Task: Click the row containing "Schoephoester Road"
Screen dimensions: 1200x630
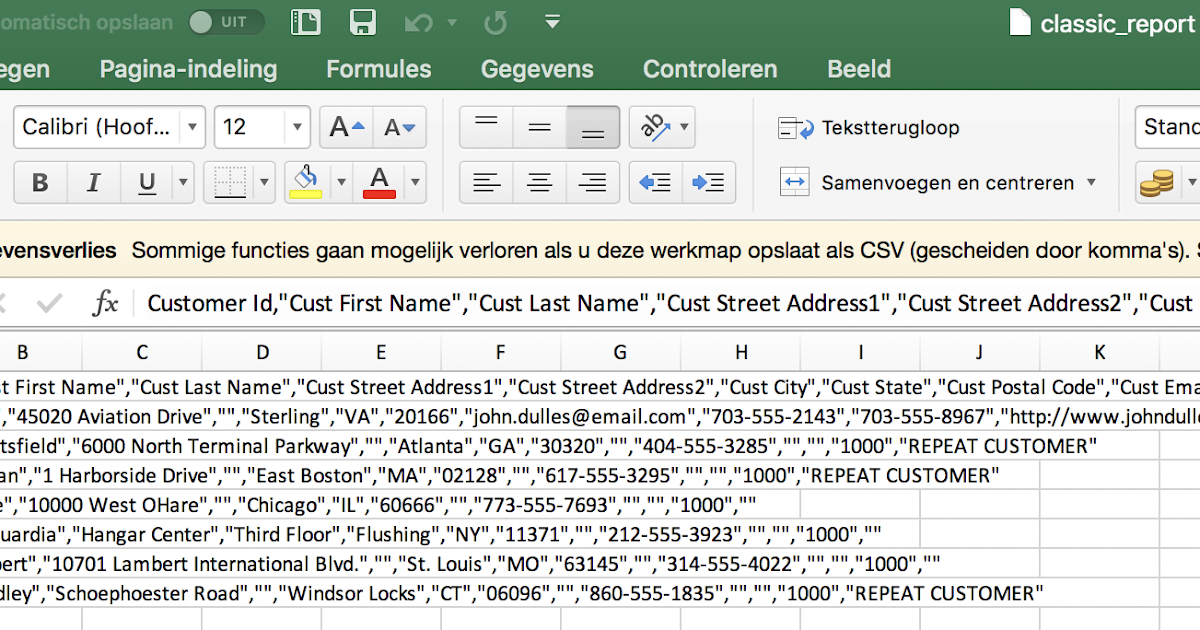Action: (x=600, y=593)
